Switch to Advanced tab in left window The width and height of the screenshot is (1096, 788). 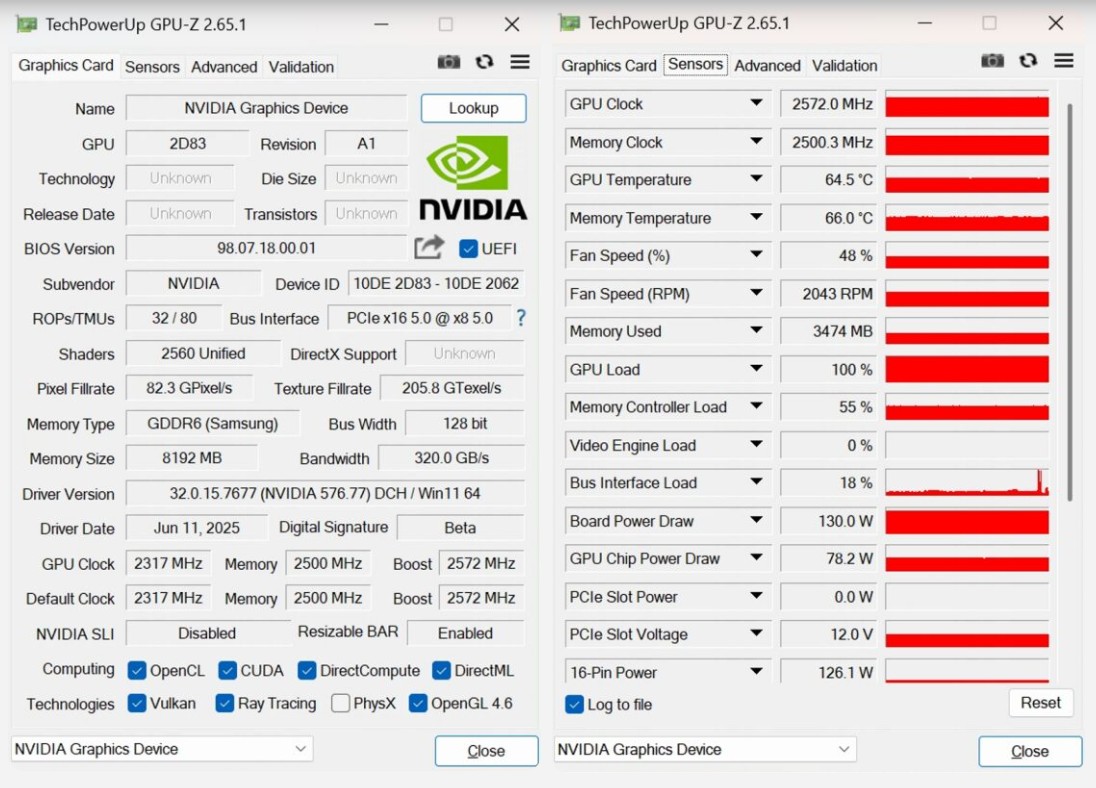[224, 67]
